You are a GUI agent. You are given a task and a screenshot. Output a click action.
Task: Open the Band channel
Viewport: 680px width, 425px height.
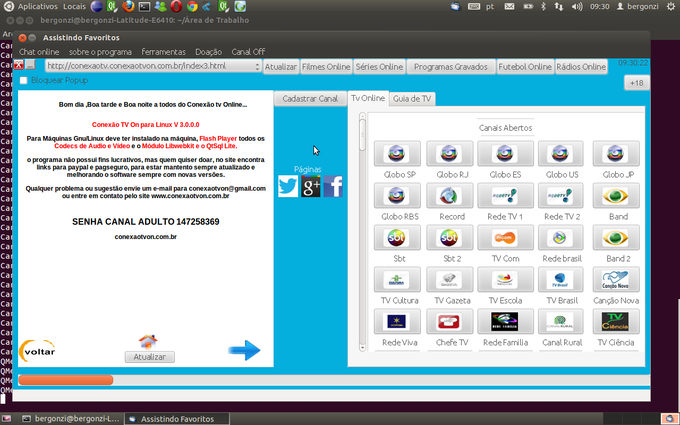(616, 196)
